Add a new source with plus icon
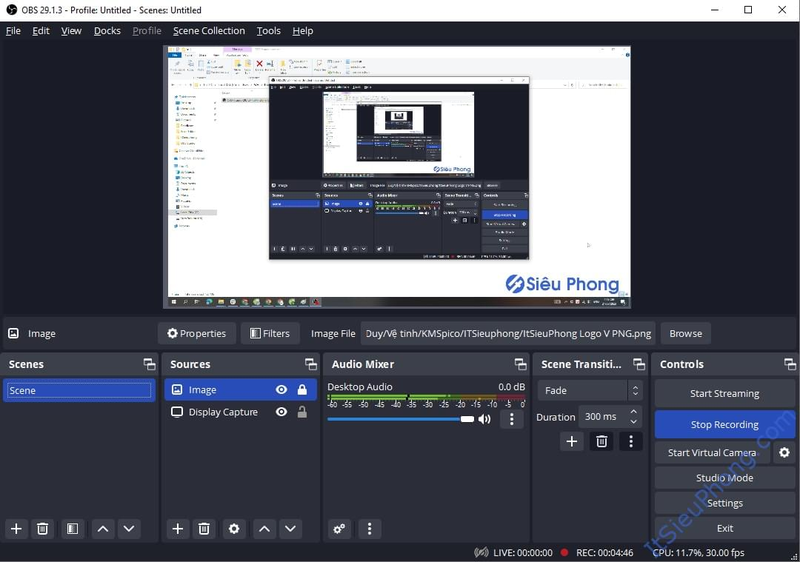 (x=178, y=529)
